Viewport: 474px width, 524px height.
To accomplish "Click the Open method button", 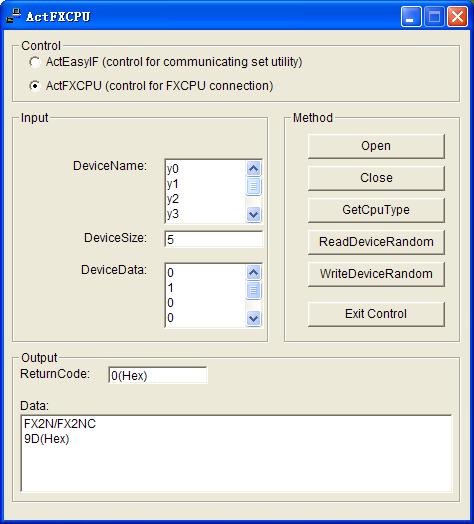I will pos(376,146).
